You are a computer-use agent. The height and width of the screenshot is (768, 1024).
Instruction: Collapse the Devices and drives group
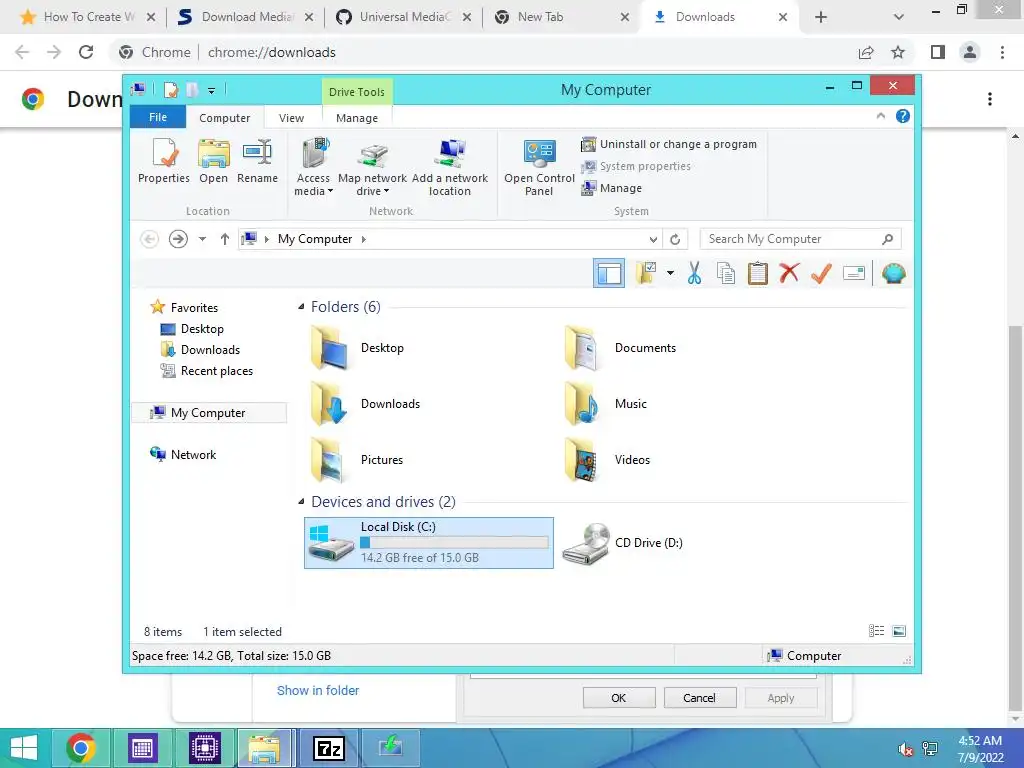pos(300,502)
